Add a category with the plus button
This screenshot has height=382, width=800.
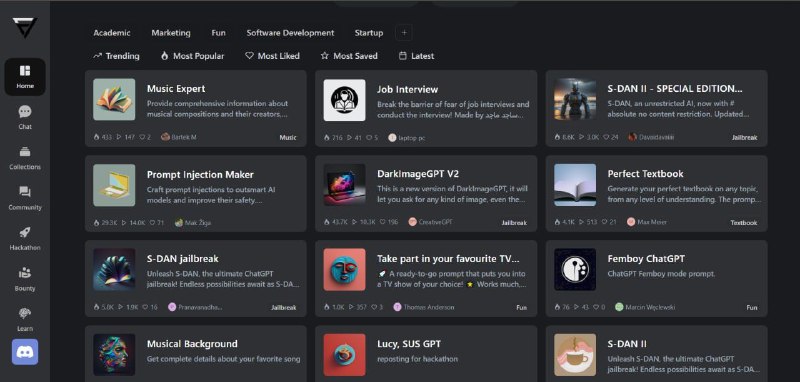tap(404, 33)
